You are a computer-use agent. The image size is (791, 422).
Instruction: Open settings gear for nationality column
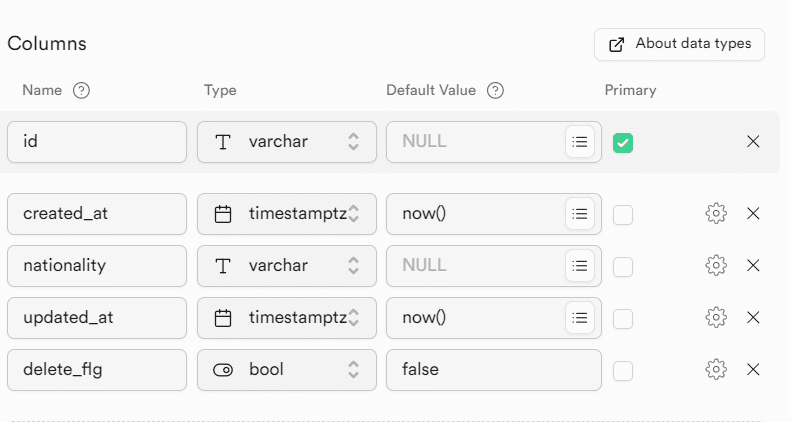pyautogui.click(x=715, y=266)
